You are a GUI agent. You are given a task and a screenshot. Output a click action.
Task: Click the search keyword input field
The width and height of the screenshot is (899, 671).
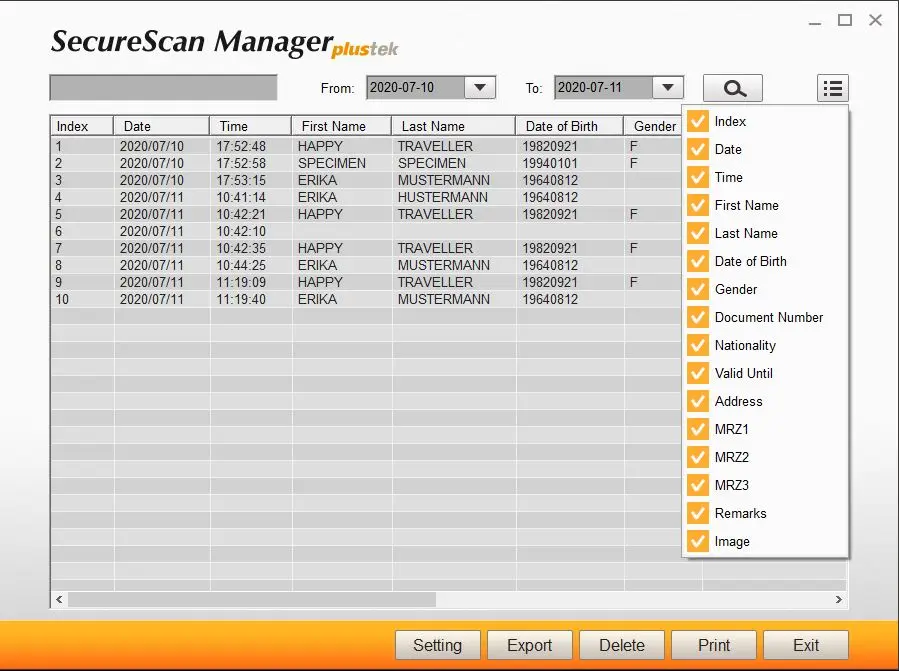pos(163,88)
